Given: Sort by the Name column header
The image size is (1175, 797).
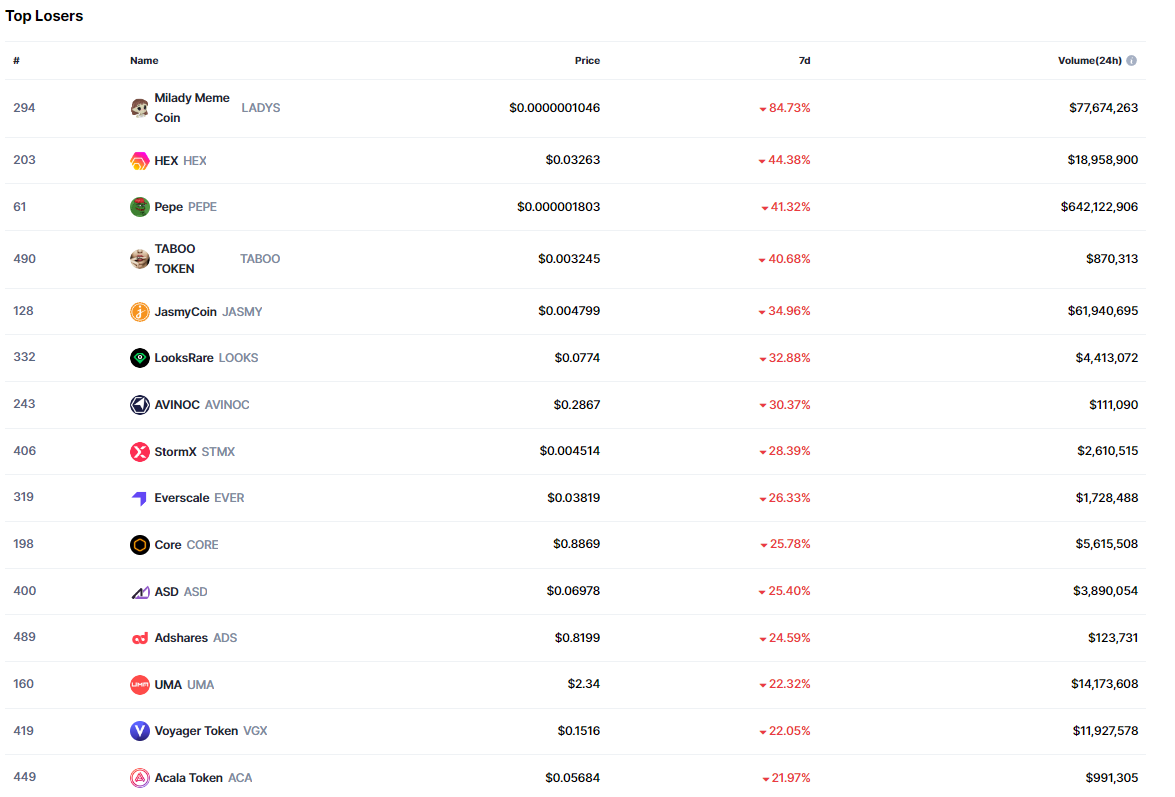Looking at the screenshot, I should coord(144,61).
